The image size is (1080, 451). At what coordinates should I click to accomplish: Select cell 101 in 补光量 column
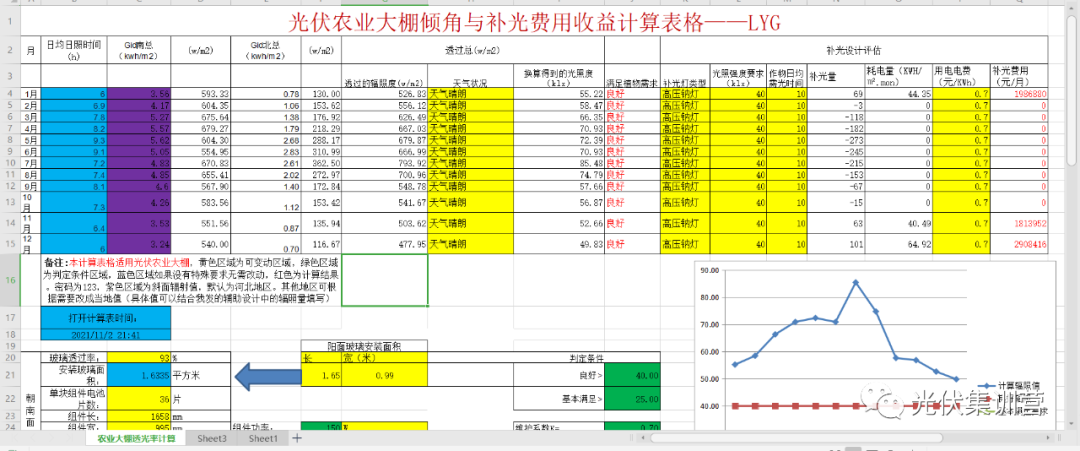tap(835, 244)
